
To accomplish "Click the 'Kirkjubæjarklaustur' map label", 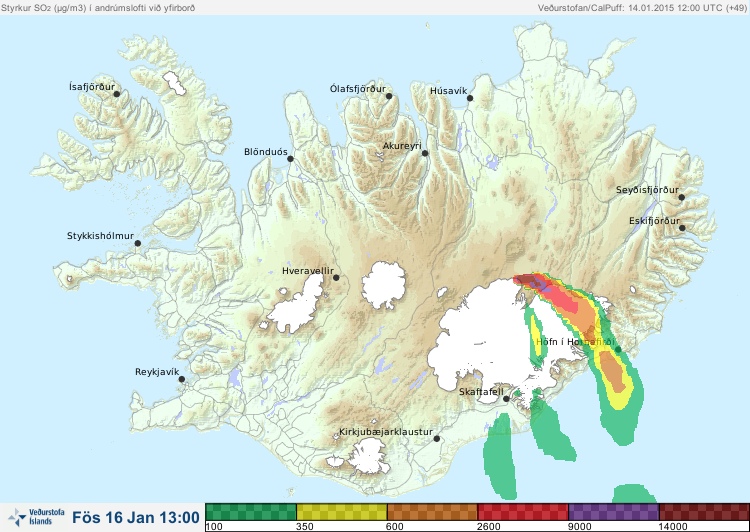I will [386, 432].
